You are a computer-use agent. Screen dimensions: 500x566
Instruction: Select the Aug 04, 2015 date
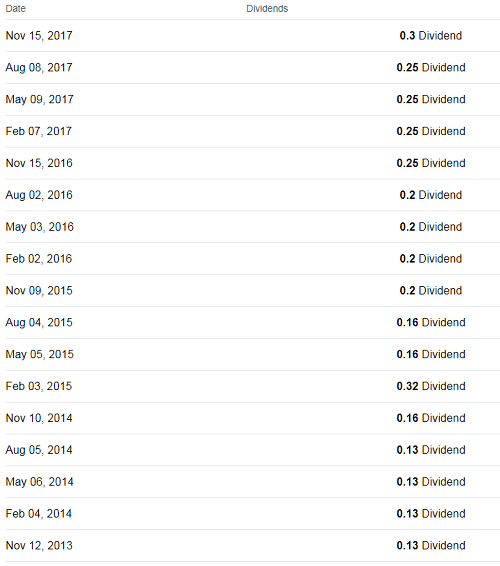tap(39, 322)
